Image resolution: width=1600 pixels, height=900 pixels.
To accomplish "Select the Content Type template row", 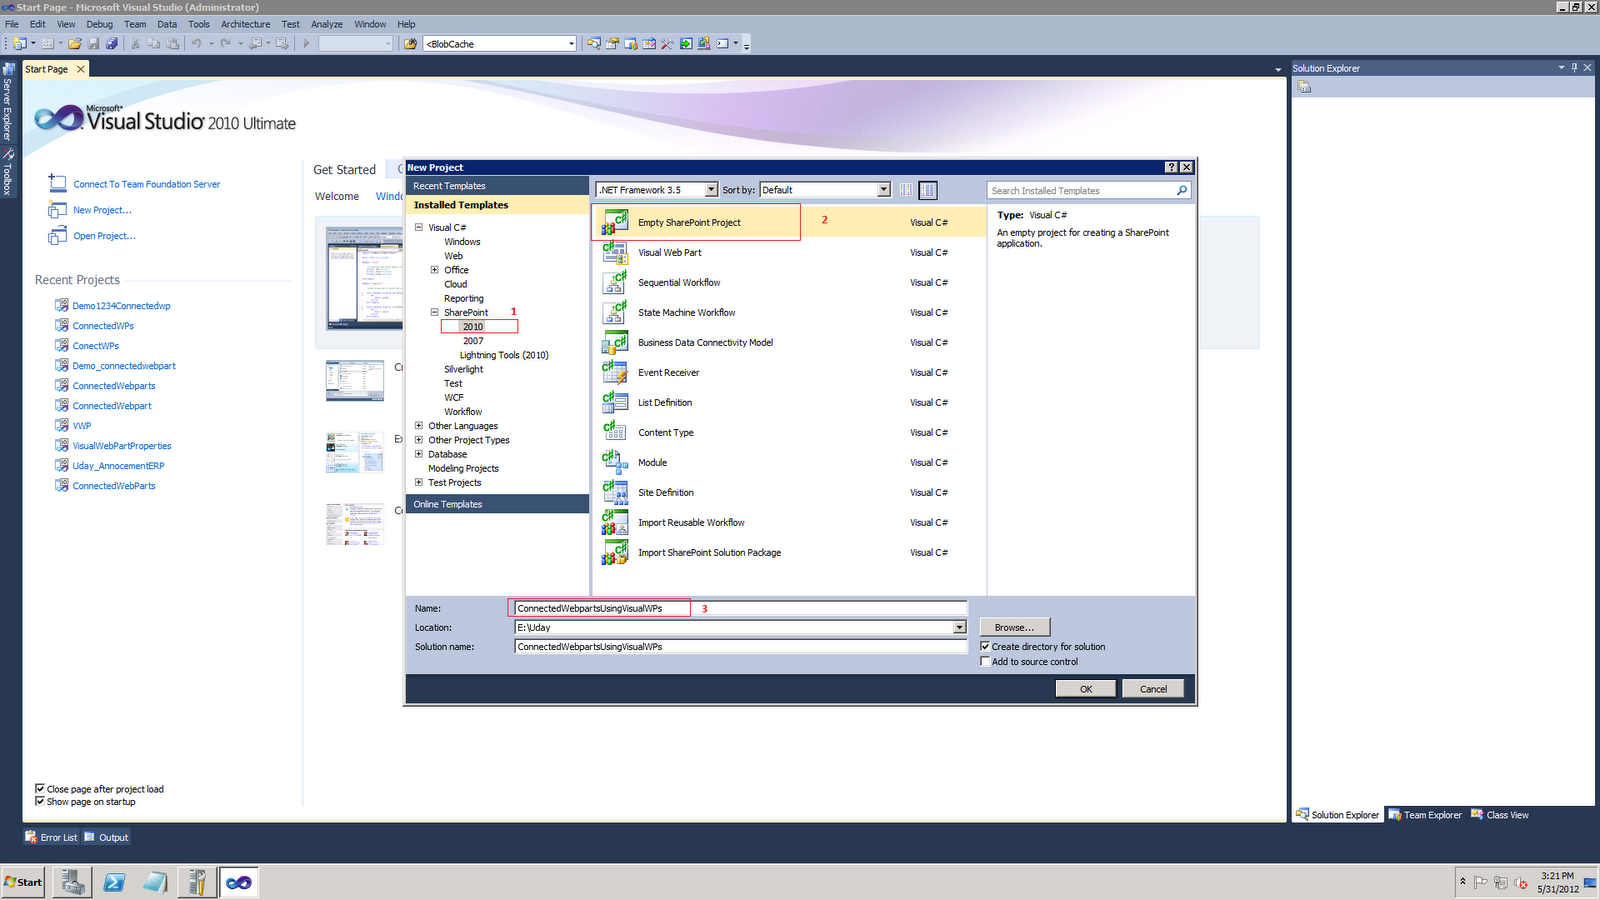I will tap(790, 432).
